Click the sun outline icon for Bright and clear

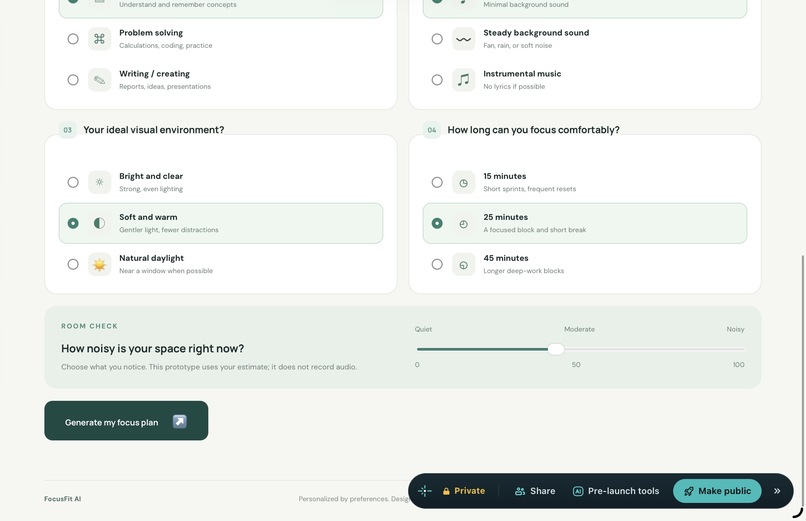point(99,182)
